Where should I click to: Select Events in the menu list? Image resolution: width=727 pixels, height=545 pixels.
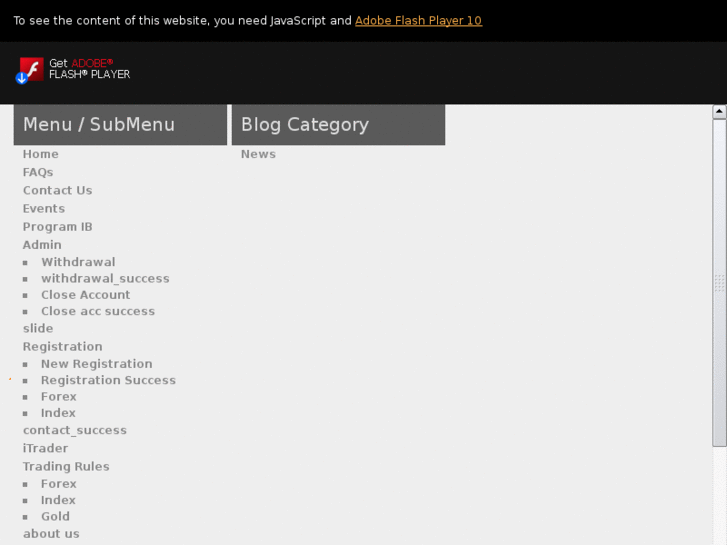(x=44, y=208)
